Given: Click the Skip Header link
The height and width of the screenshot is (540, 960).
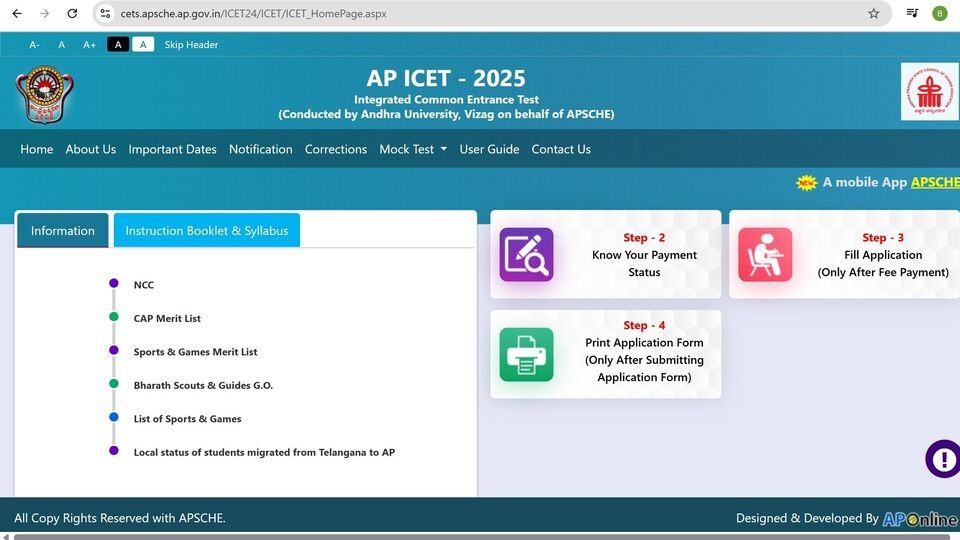Looking at the screenshot, I should point(191,45).
